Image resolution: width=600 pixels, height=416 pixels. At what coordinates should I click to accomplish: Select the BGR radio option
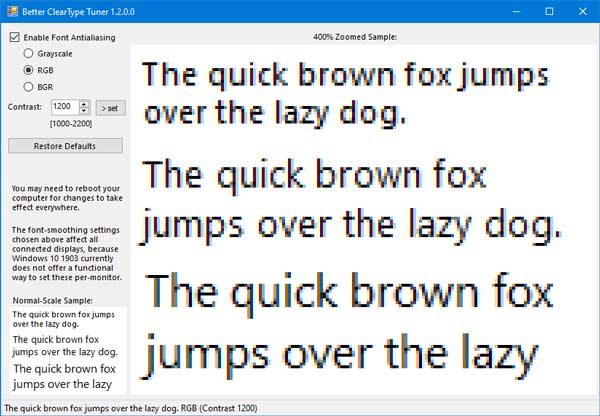pos(28,87)
